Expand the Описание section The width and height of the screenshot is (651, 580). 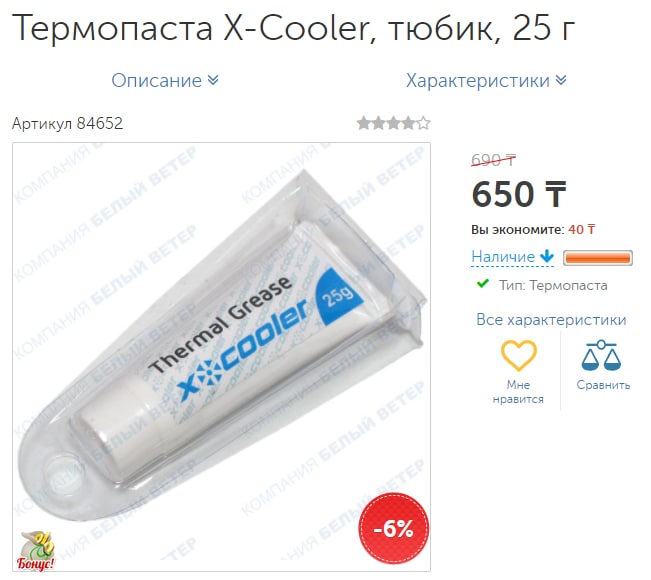(165, 81)
